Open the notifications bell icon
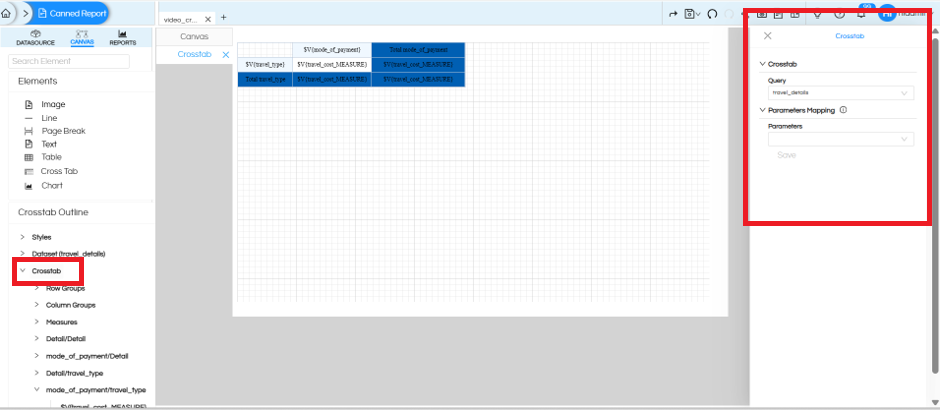Screen dimensions: 943x410 (861, 14)
